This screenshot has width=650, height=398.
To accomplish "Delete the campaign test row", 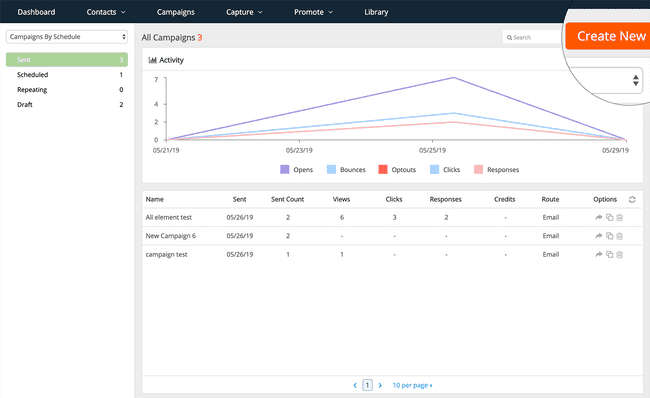I will 619,255.
